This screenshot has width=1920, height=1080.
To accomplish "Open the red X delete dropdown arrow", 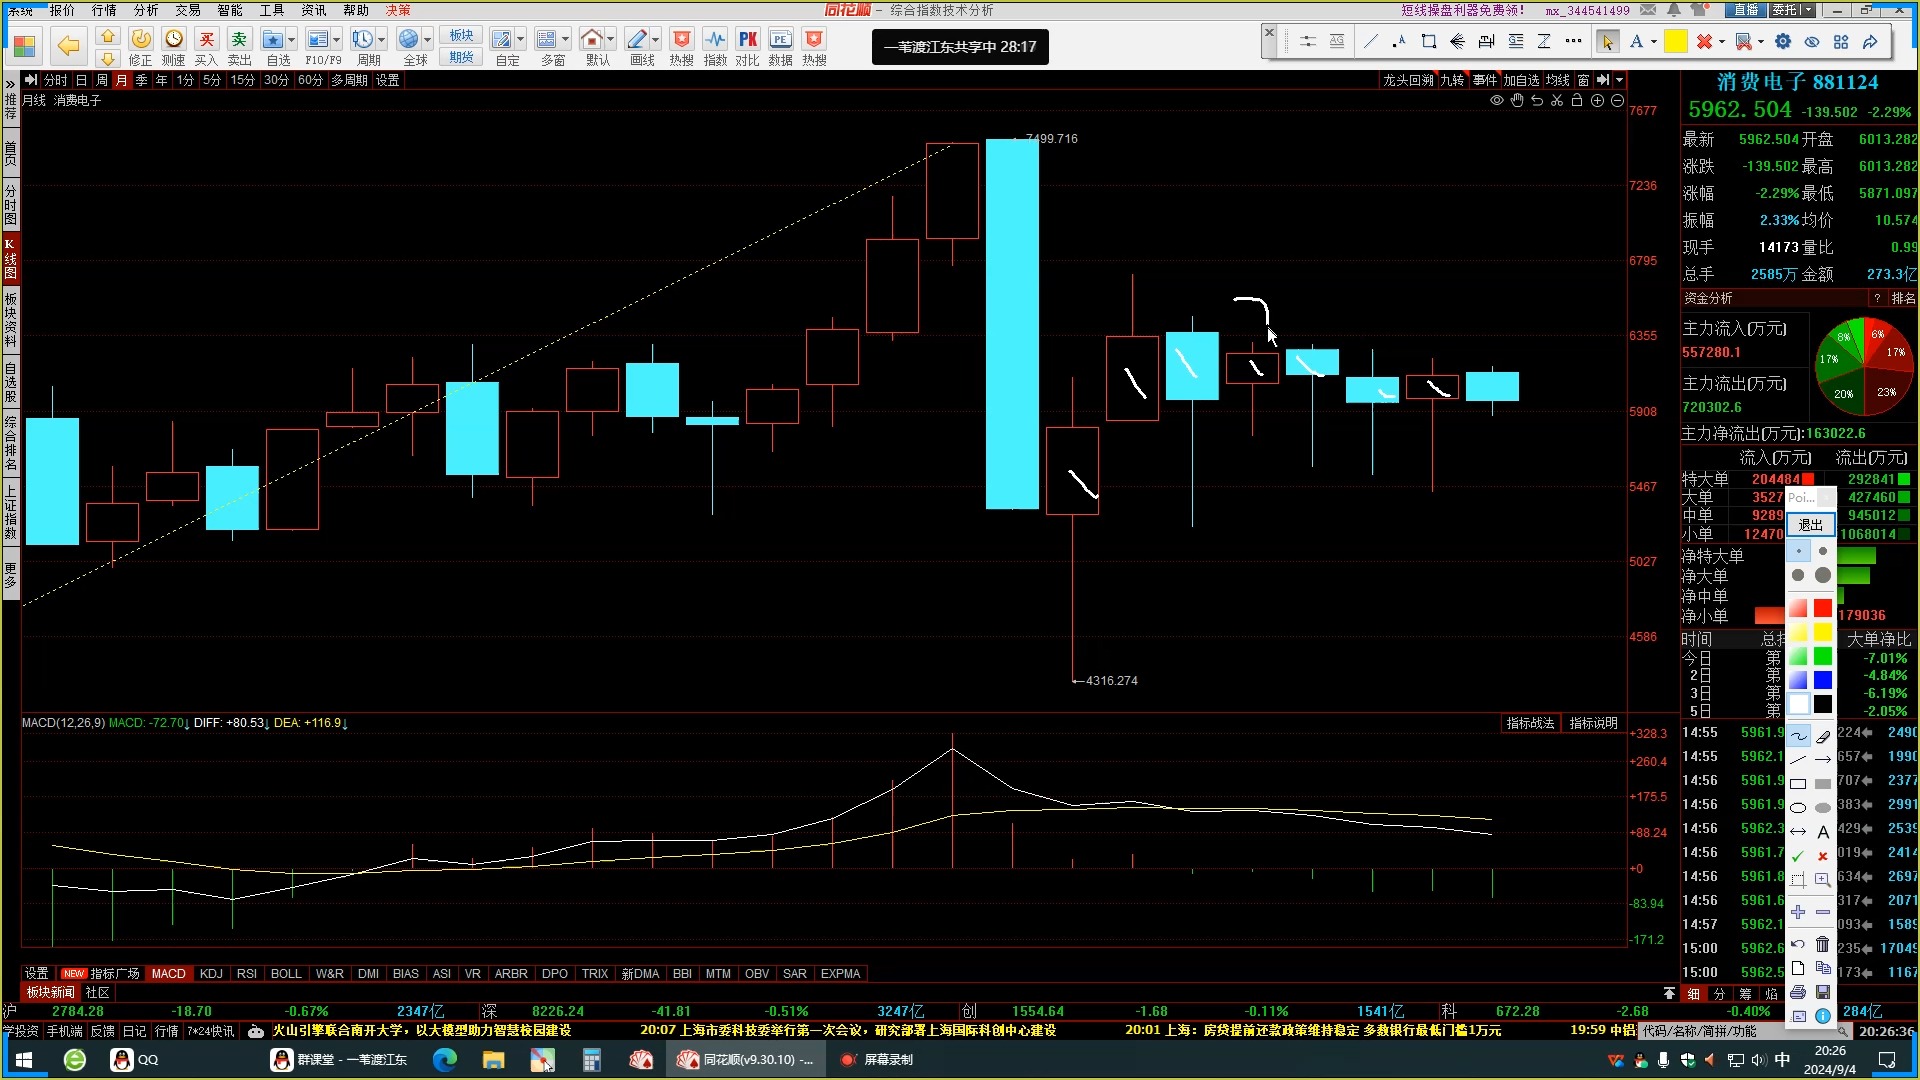I will [x=1722, y=41].
